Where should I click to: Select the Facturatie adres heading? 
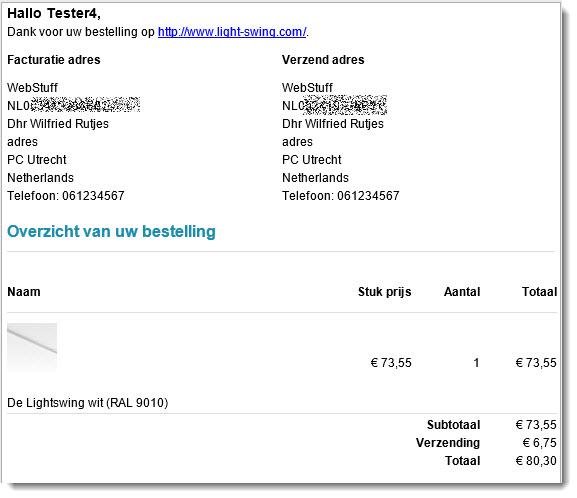point(54,60)
